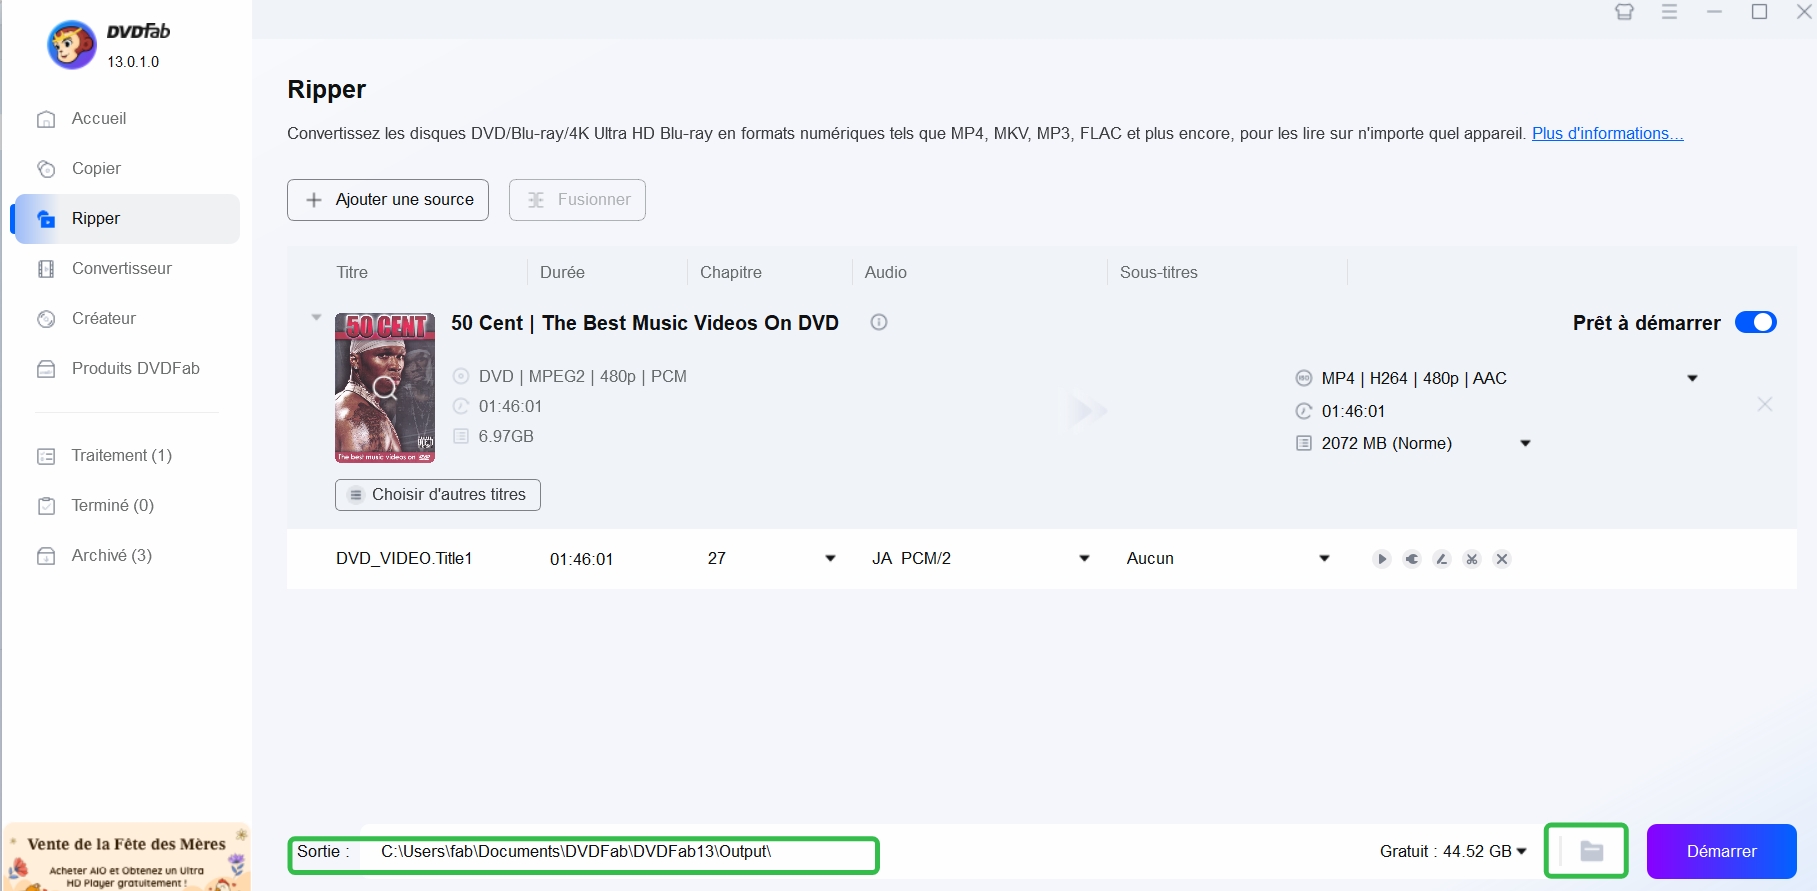Click the version 13.0.1.0 label
1817x891 pixels.
(x=133, y=62)
